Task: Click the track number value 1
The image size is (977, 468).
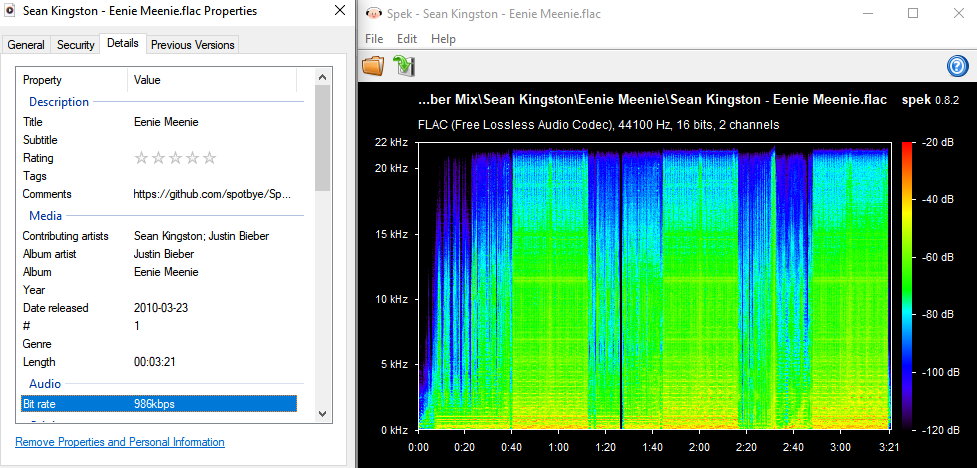Action: coord(137,326)
